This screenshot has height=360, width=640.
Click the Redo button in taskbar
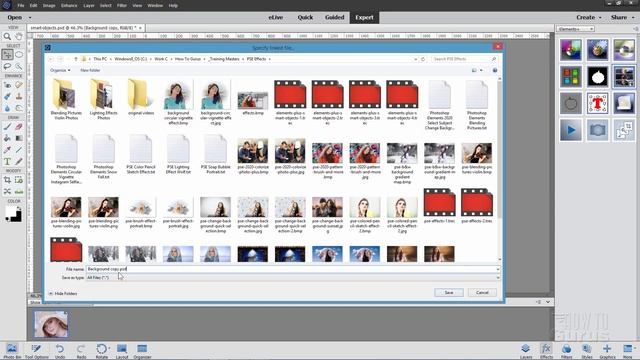(81, 351)
